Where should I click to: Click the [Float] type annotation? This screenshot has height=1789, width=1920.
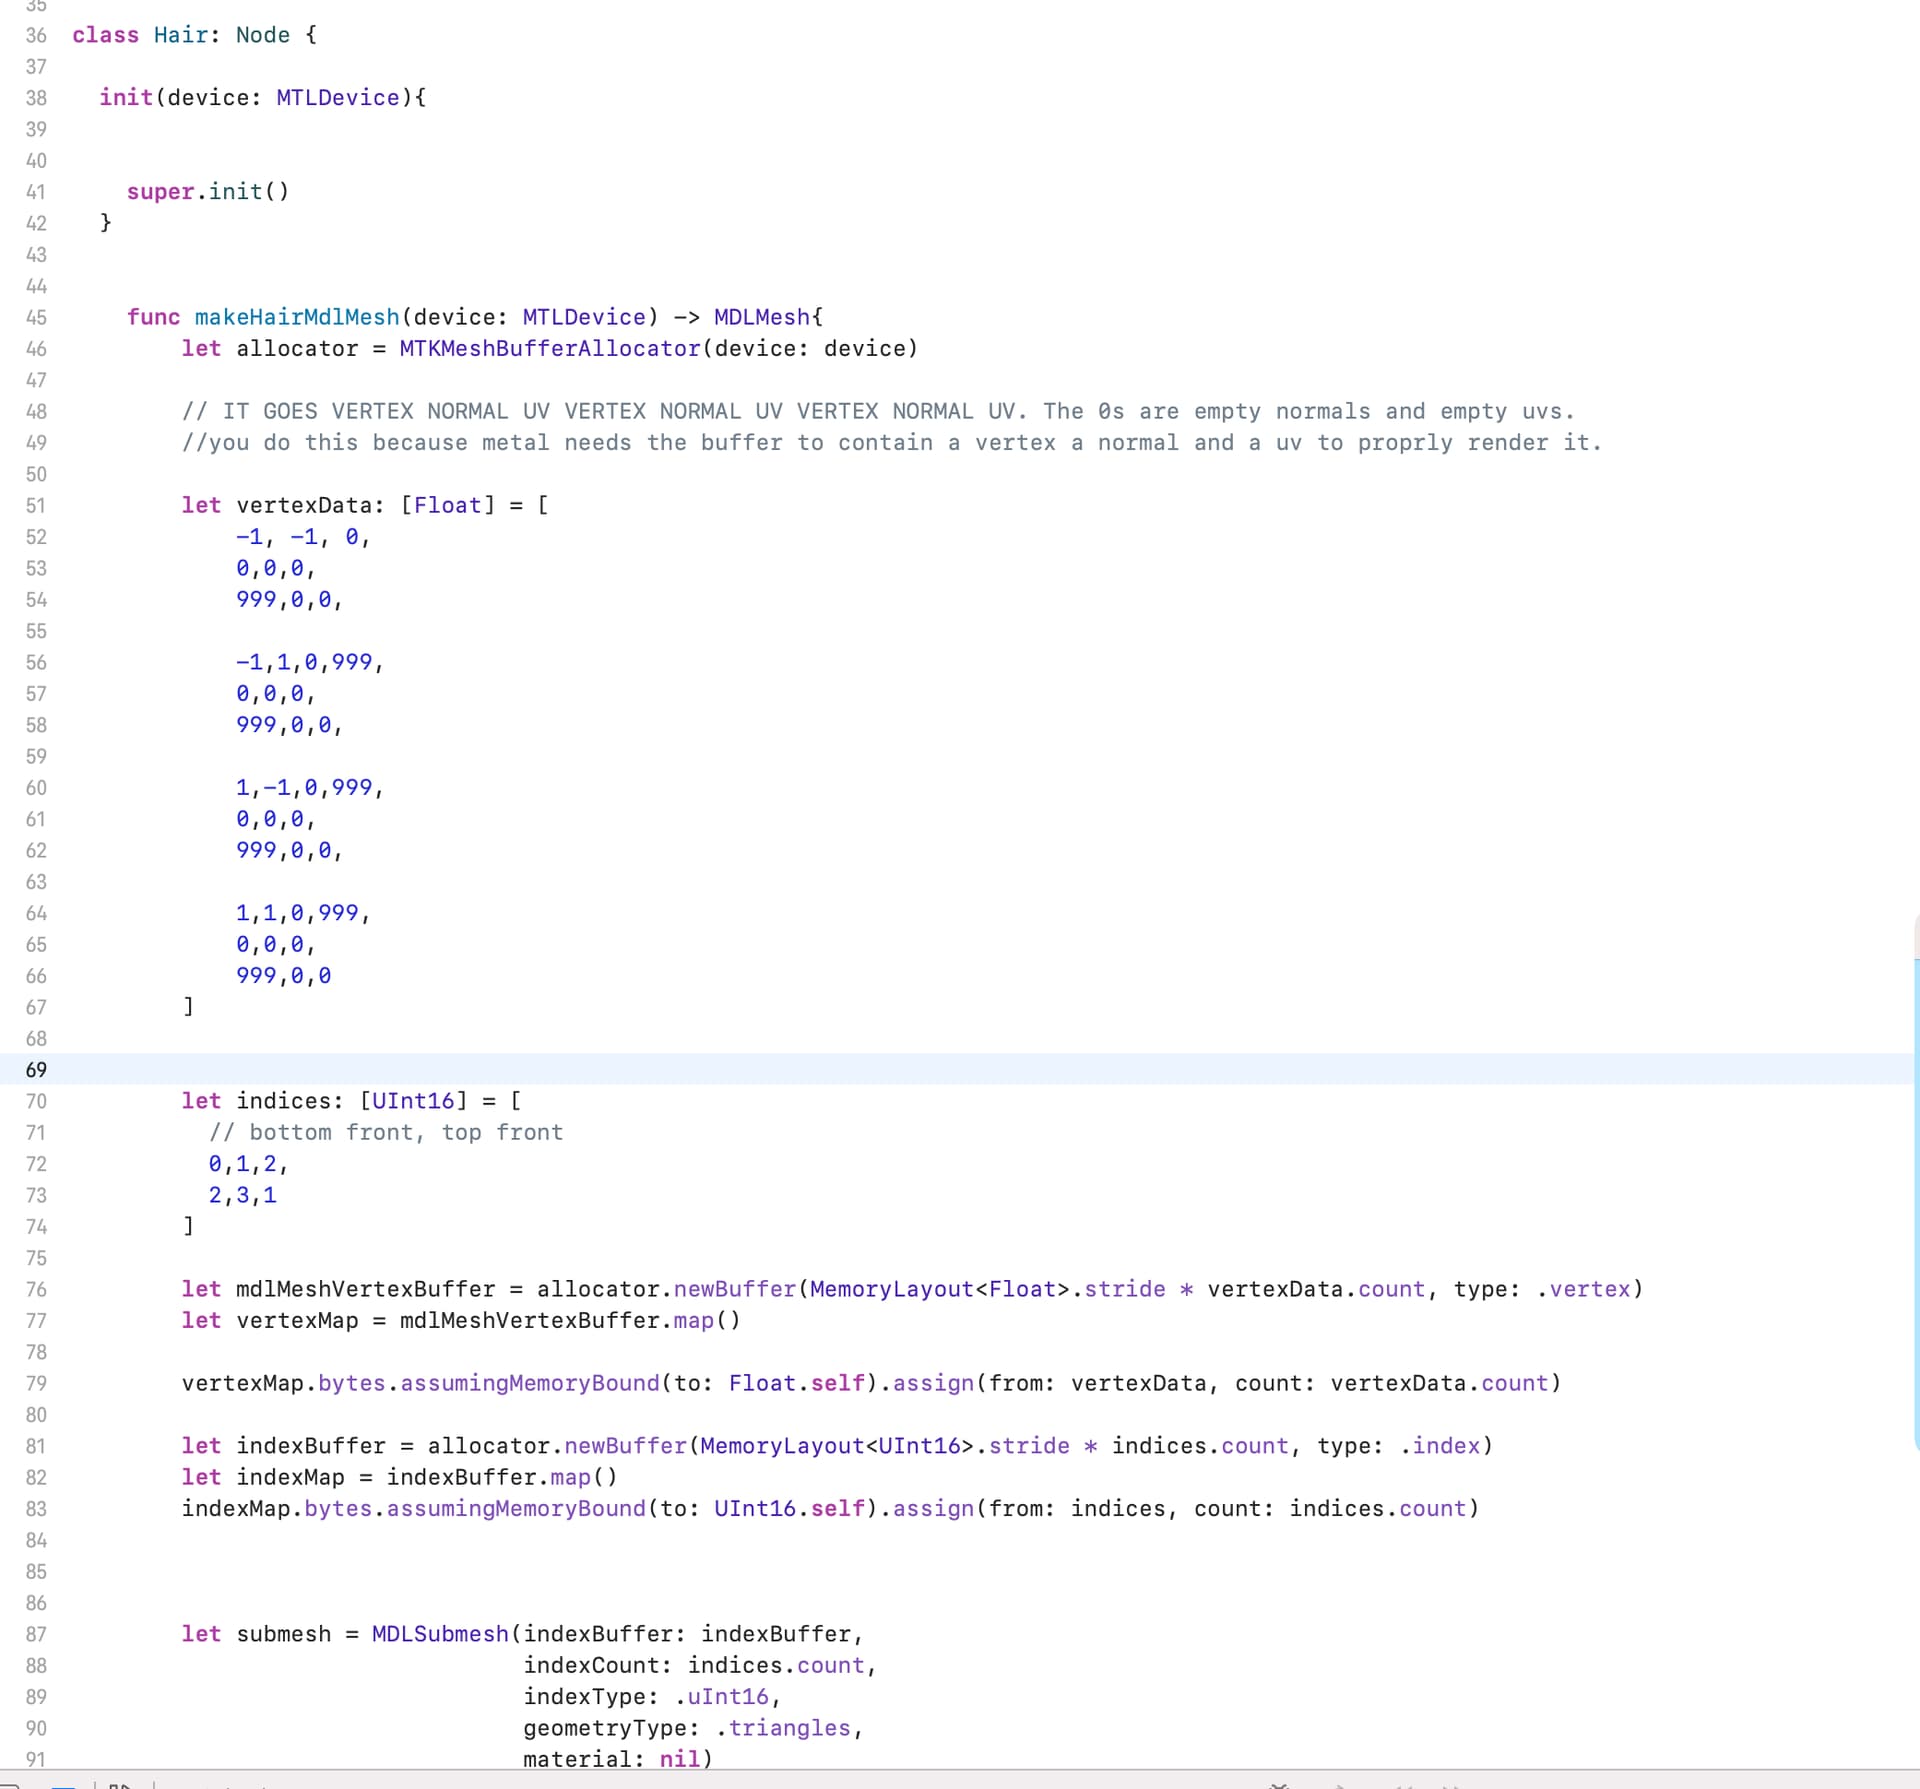tap(448, 506)
